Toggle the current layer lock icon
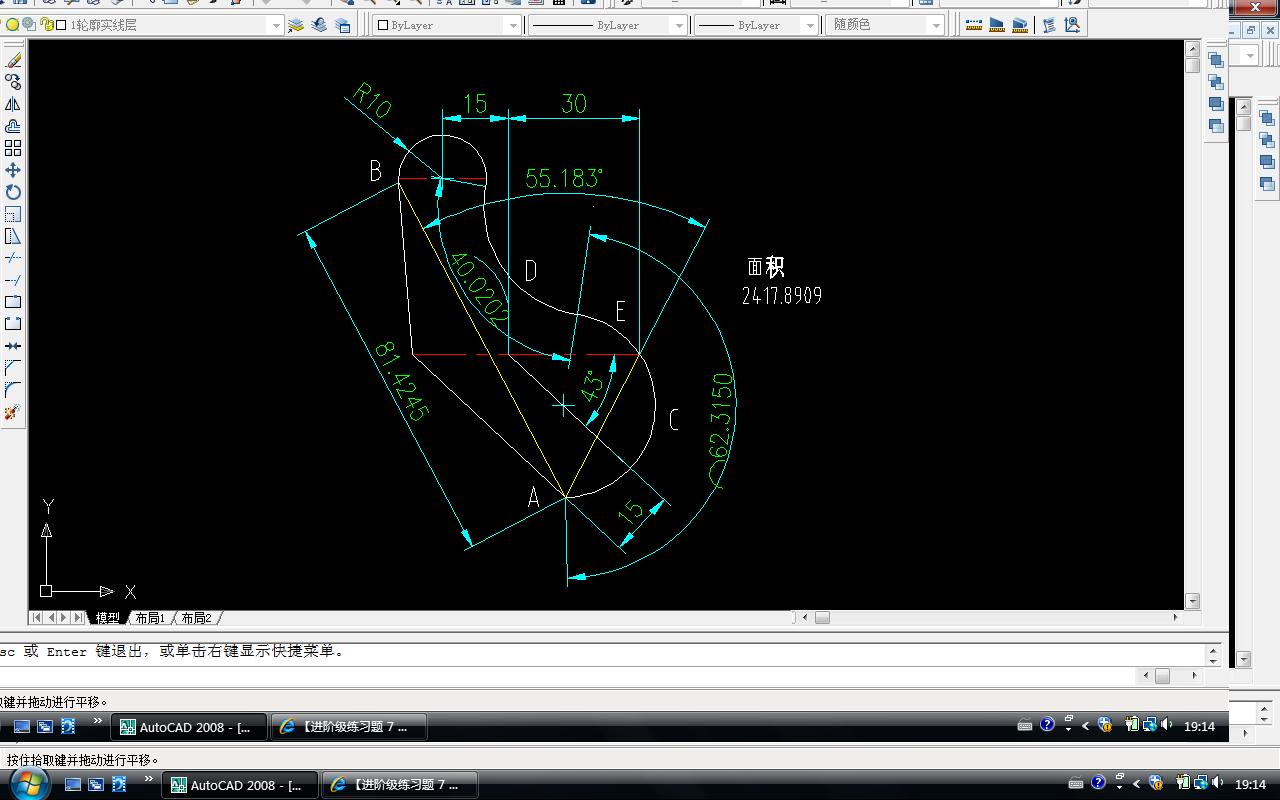Viewport: 1280px width, 800px height. (x=47, y=25)
